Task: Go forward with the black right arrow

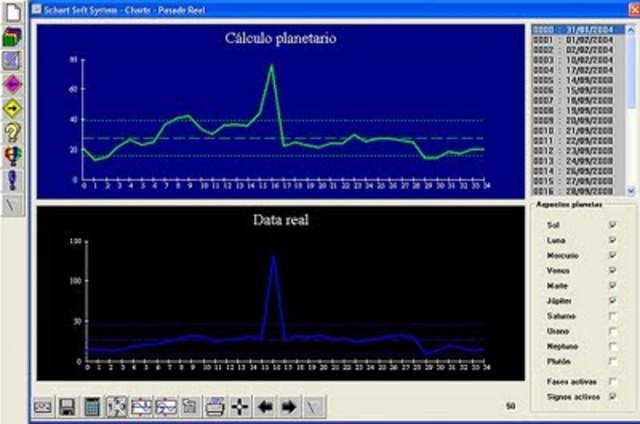Action: [289, 406]
